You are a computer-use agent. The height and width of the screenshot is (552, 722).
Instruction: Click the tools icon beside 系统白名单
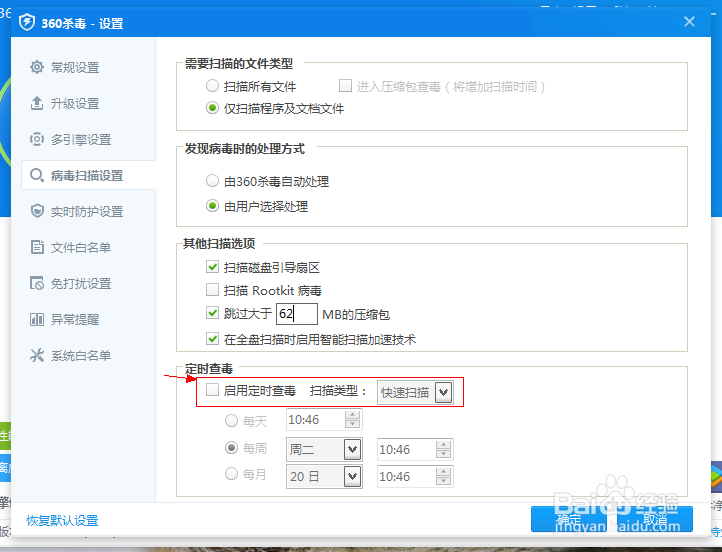(x=37, y=355)
